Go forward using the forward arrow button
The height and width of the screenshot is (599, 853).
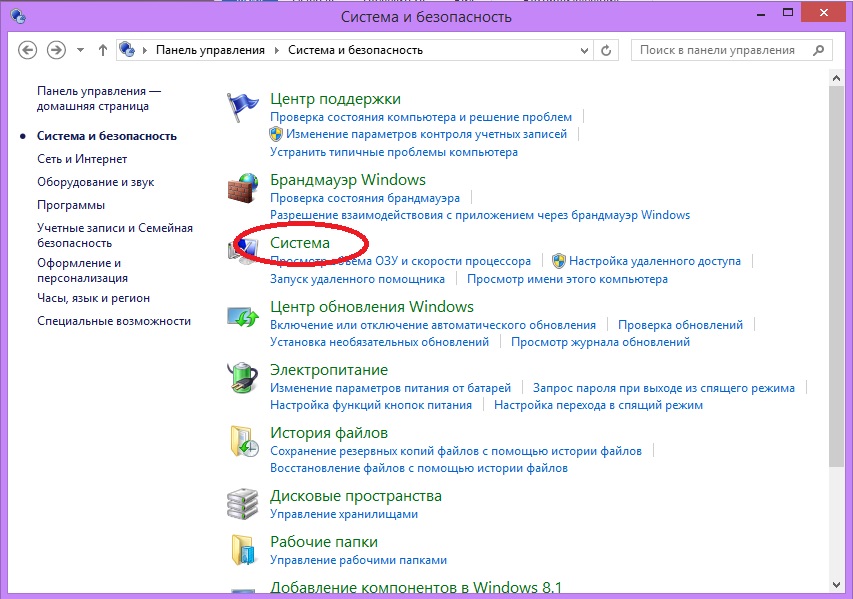[x=56, y=50]
